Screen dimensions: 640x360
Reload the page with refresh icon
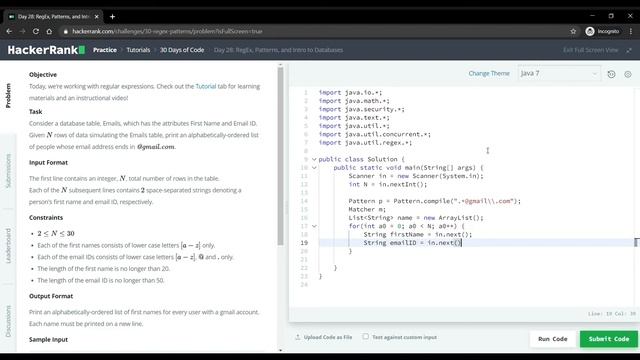tap(36, 31)
